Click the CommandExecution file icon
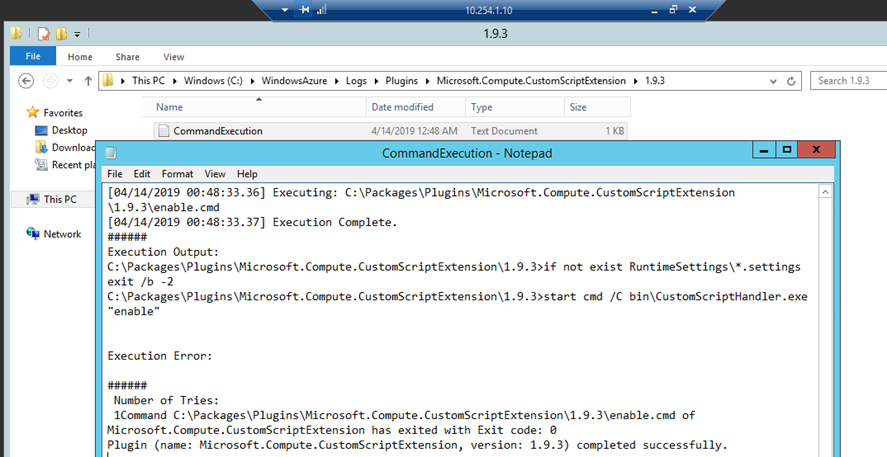This screenshot has width=887, height=457. pyautogui.click(x=163, y=131)
